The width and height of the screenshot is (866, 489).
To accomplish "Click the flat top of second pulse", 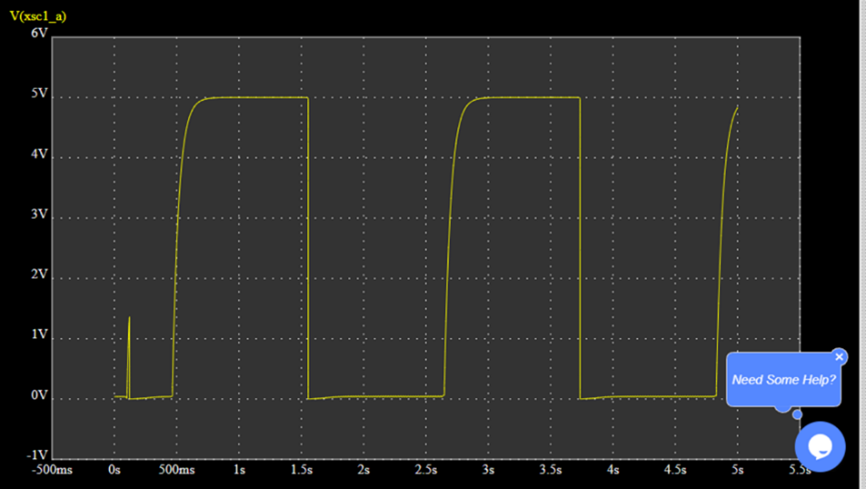I will [530, 97].
